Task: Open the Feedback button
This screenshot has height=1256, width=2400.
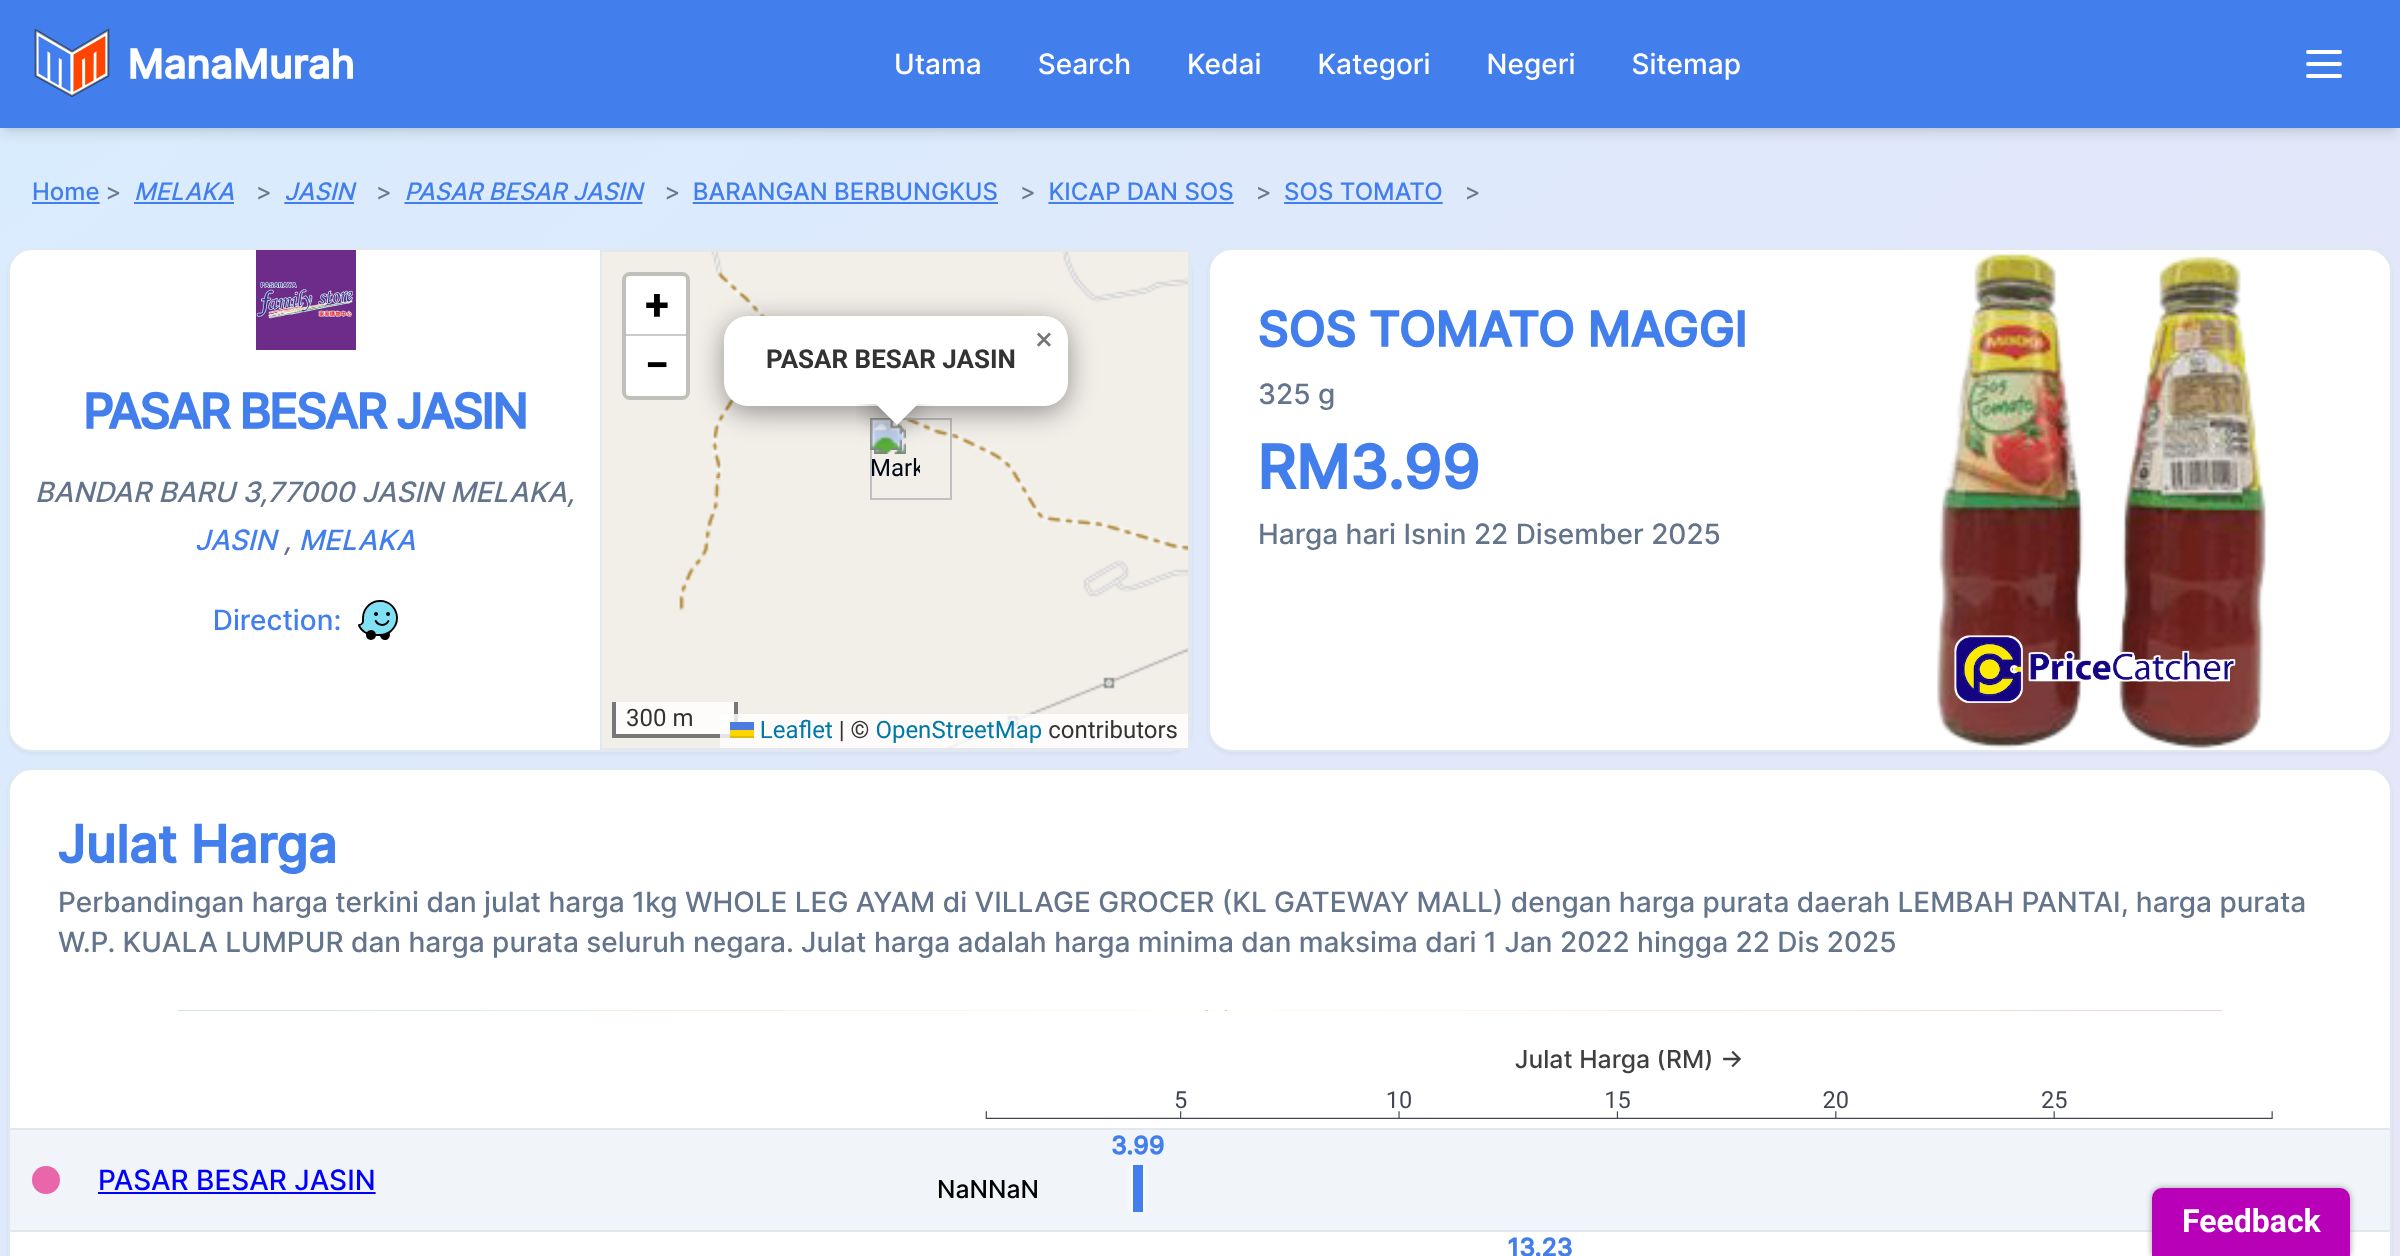Action: [2250, 1221]
